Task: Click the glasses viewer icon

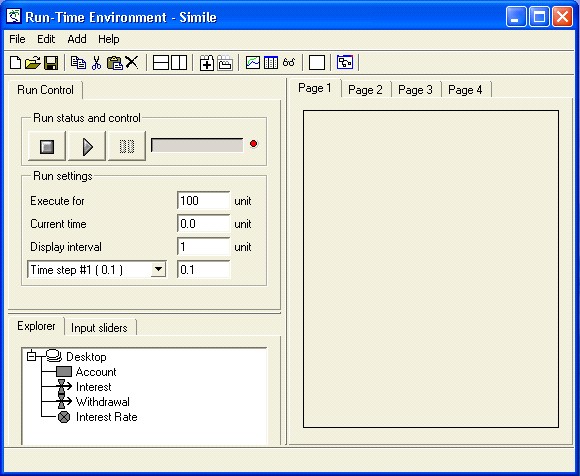Action: click(289, 62)
